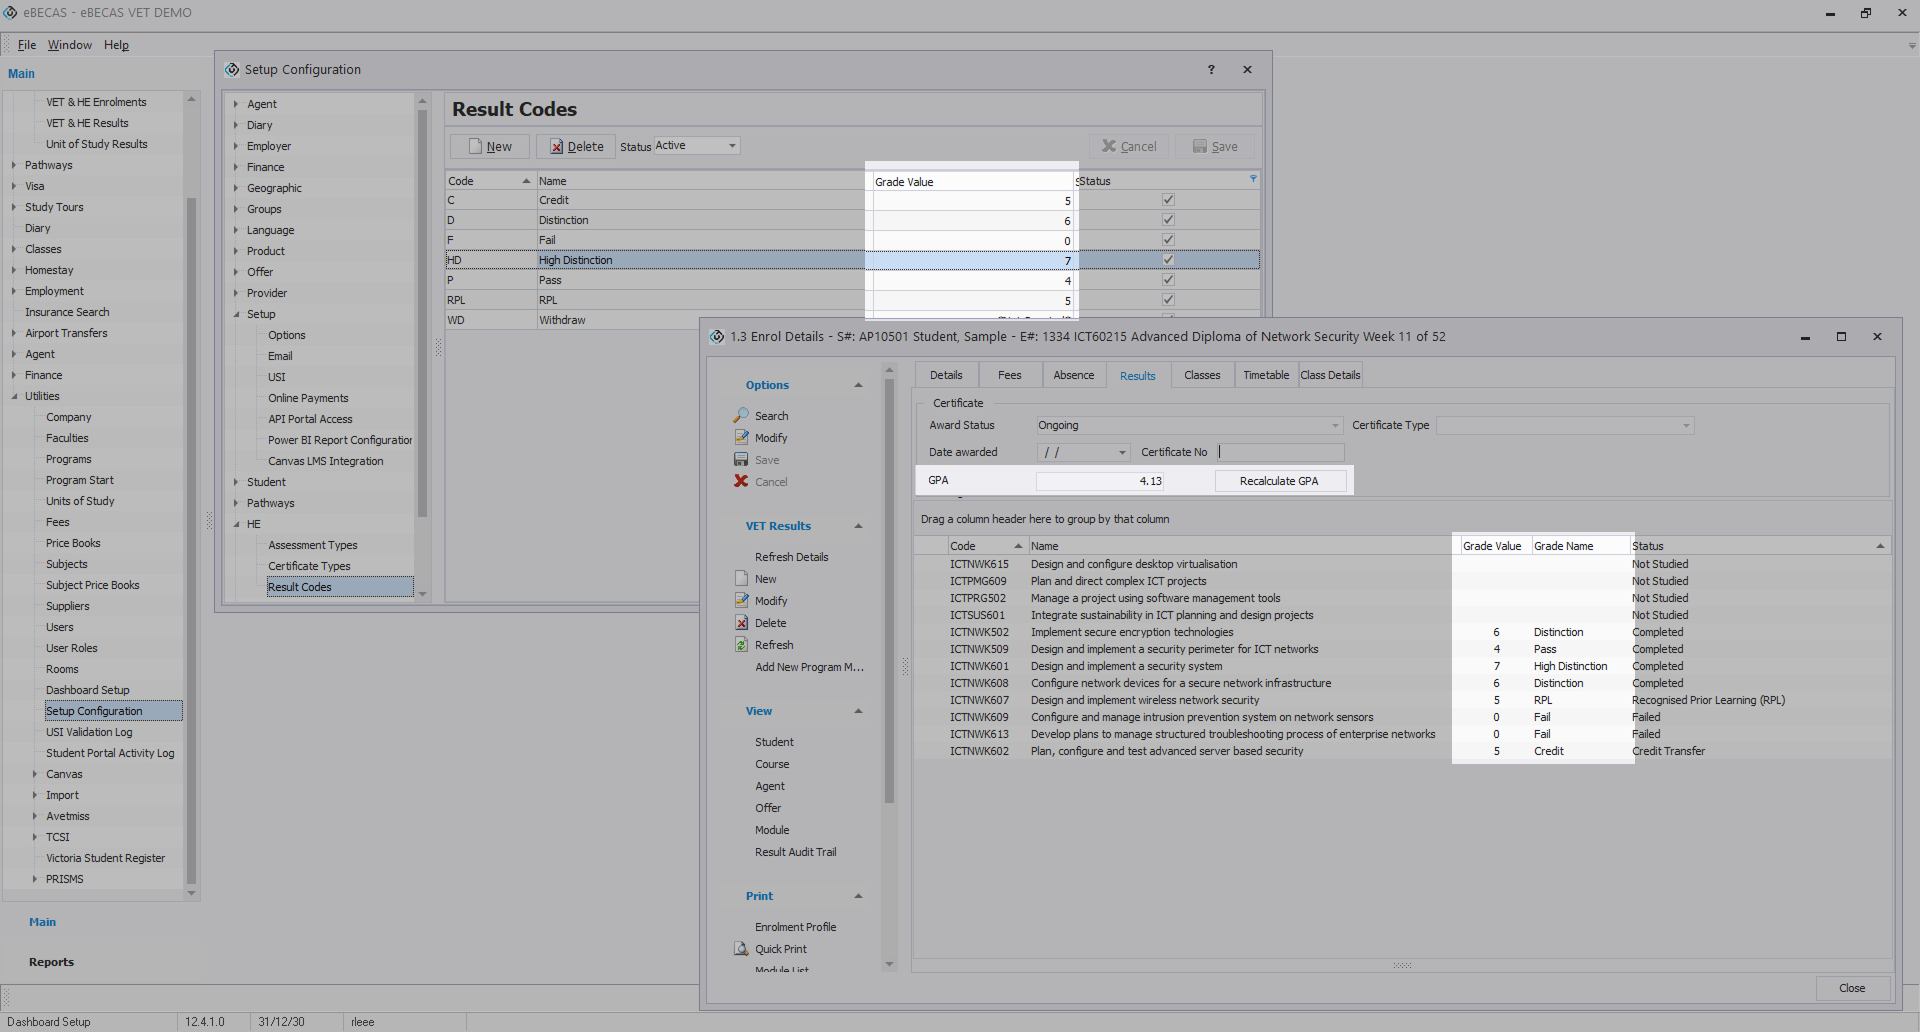Viewport: 1920px width, 1032px height.
Task: Click the Delete icon under VET Results
Action: point(741,622)
